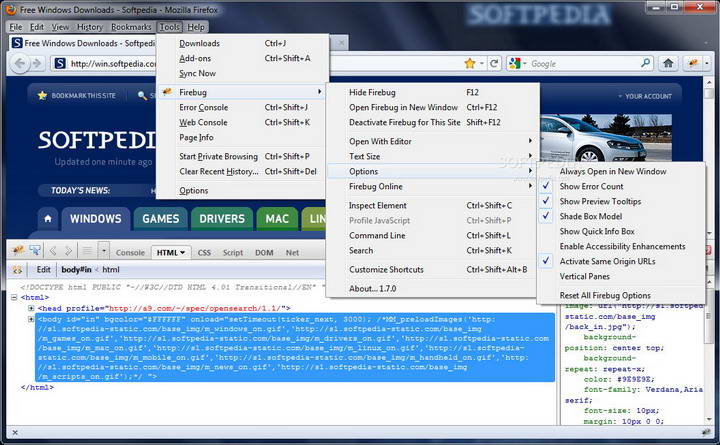Viewport: 720px width, 445px height.
Task: Click page vertical scrollbar up arrow
Action: pyautogui.click(x=710, y=83)
